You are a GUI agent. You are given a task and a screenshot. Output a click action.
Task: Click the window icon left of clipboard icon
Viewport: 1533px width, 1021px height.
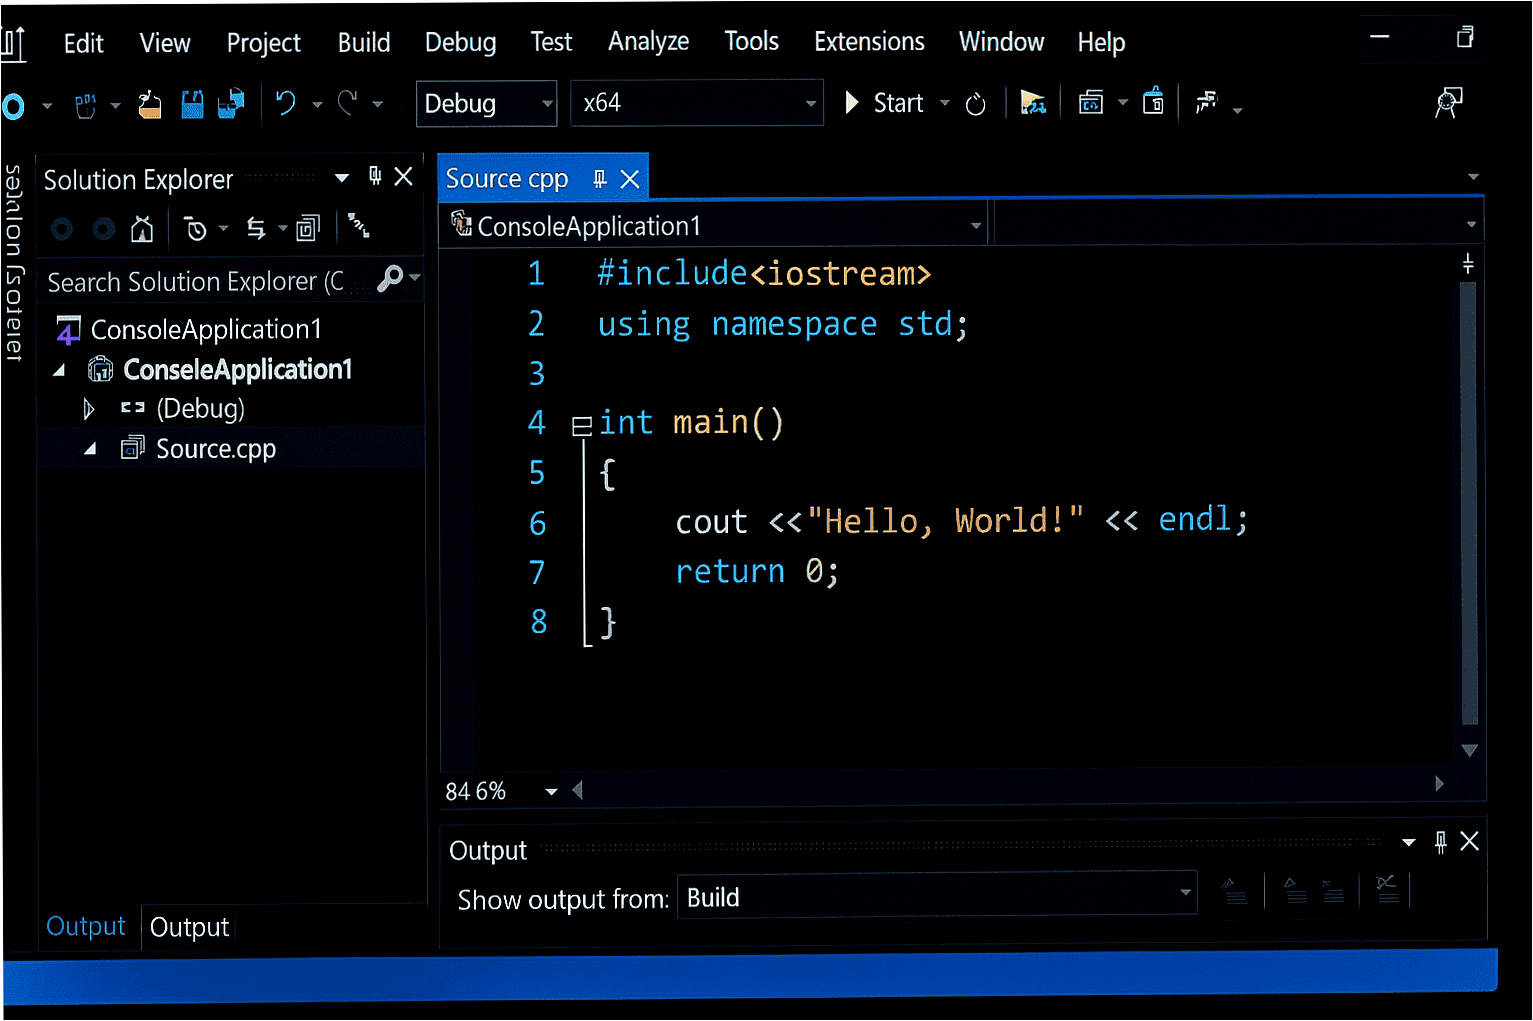1091,103
